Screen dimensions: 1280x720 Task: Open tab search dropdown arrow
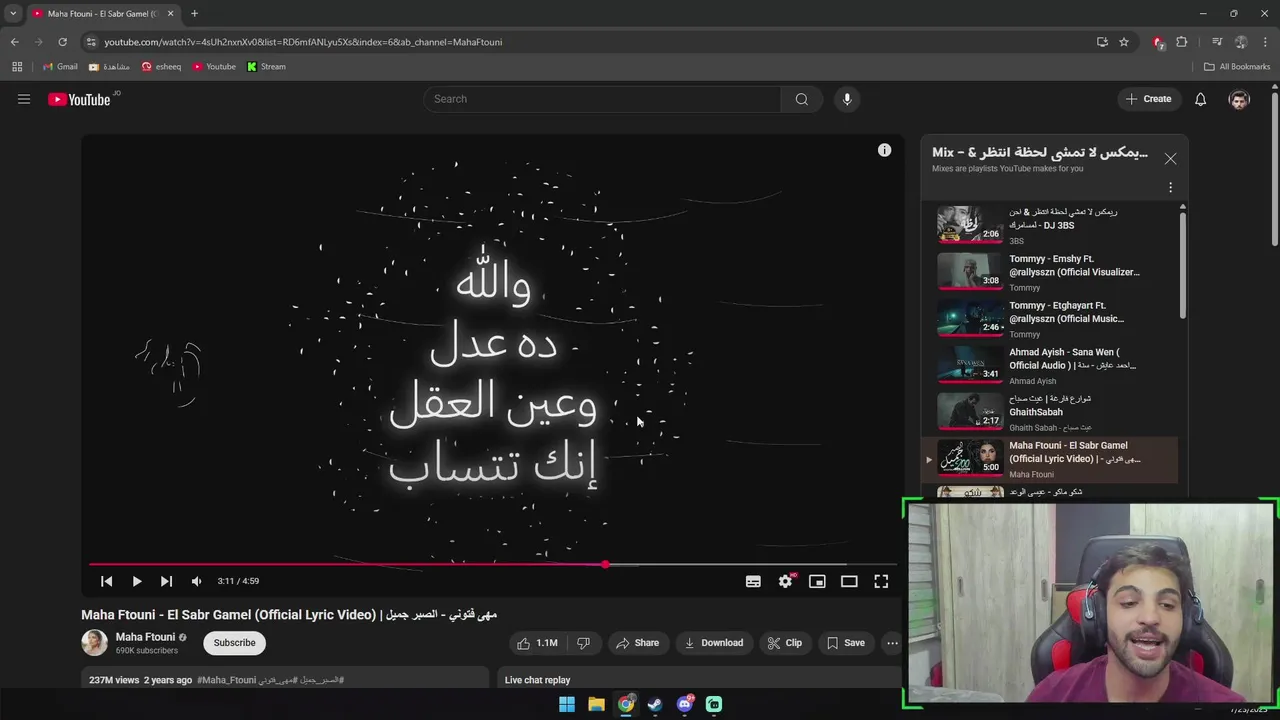(13, 14)
